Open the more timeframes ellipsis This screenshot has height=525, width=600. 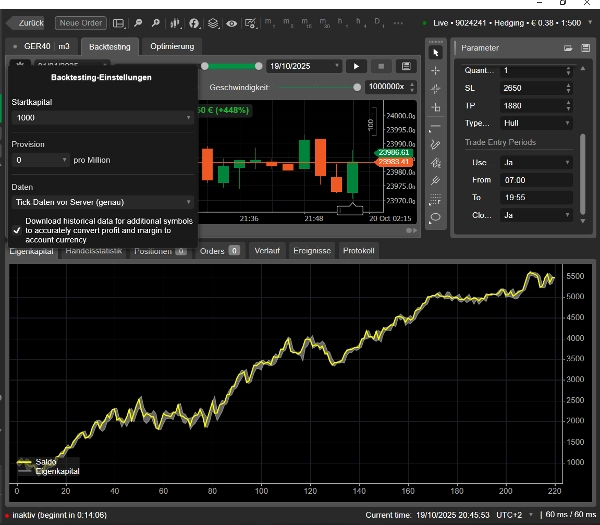(x=398, y=23)
